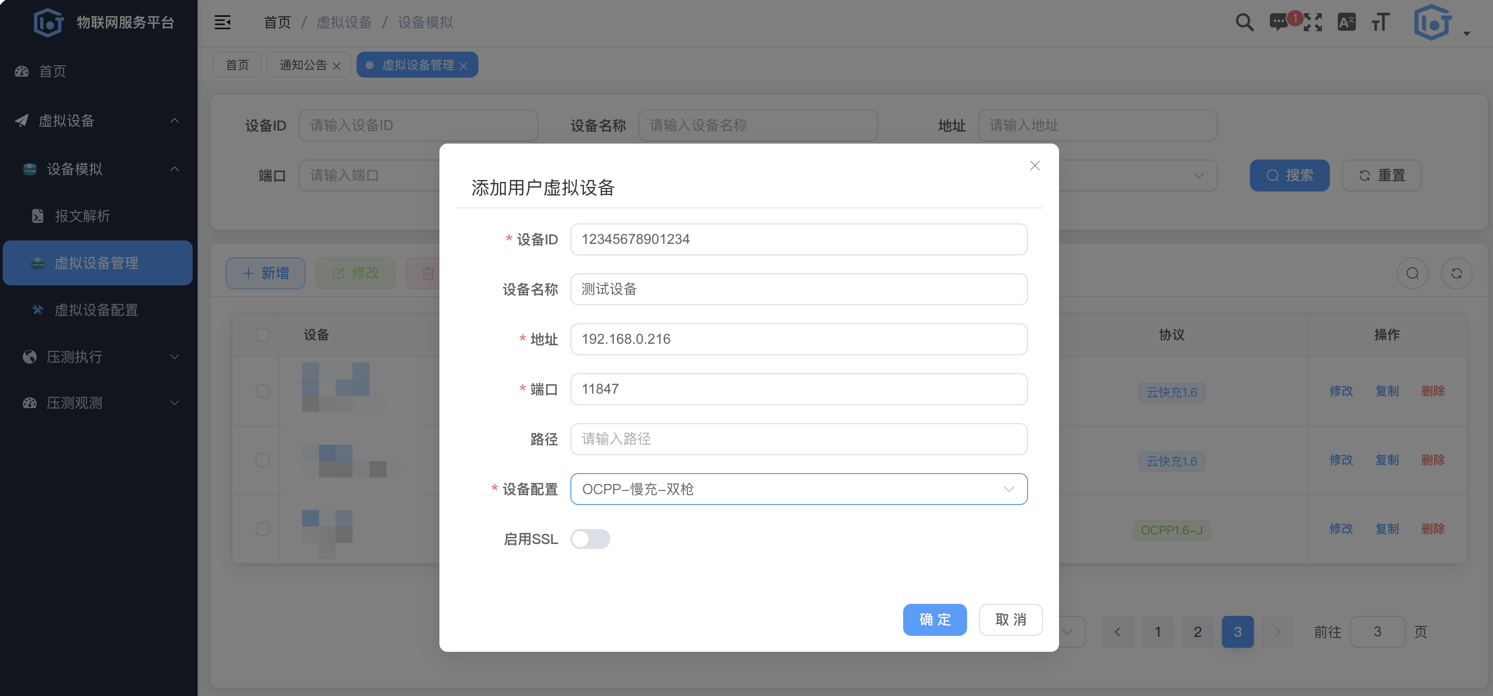Close the dialog with the X icon
The height and width of the screenshot is (696, 1493).
click(x=1035, y=166)
